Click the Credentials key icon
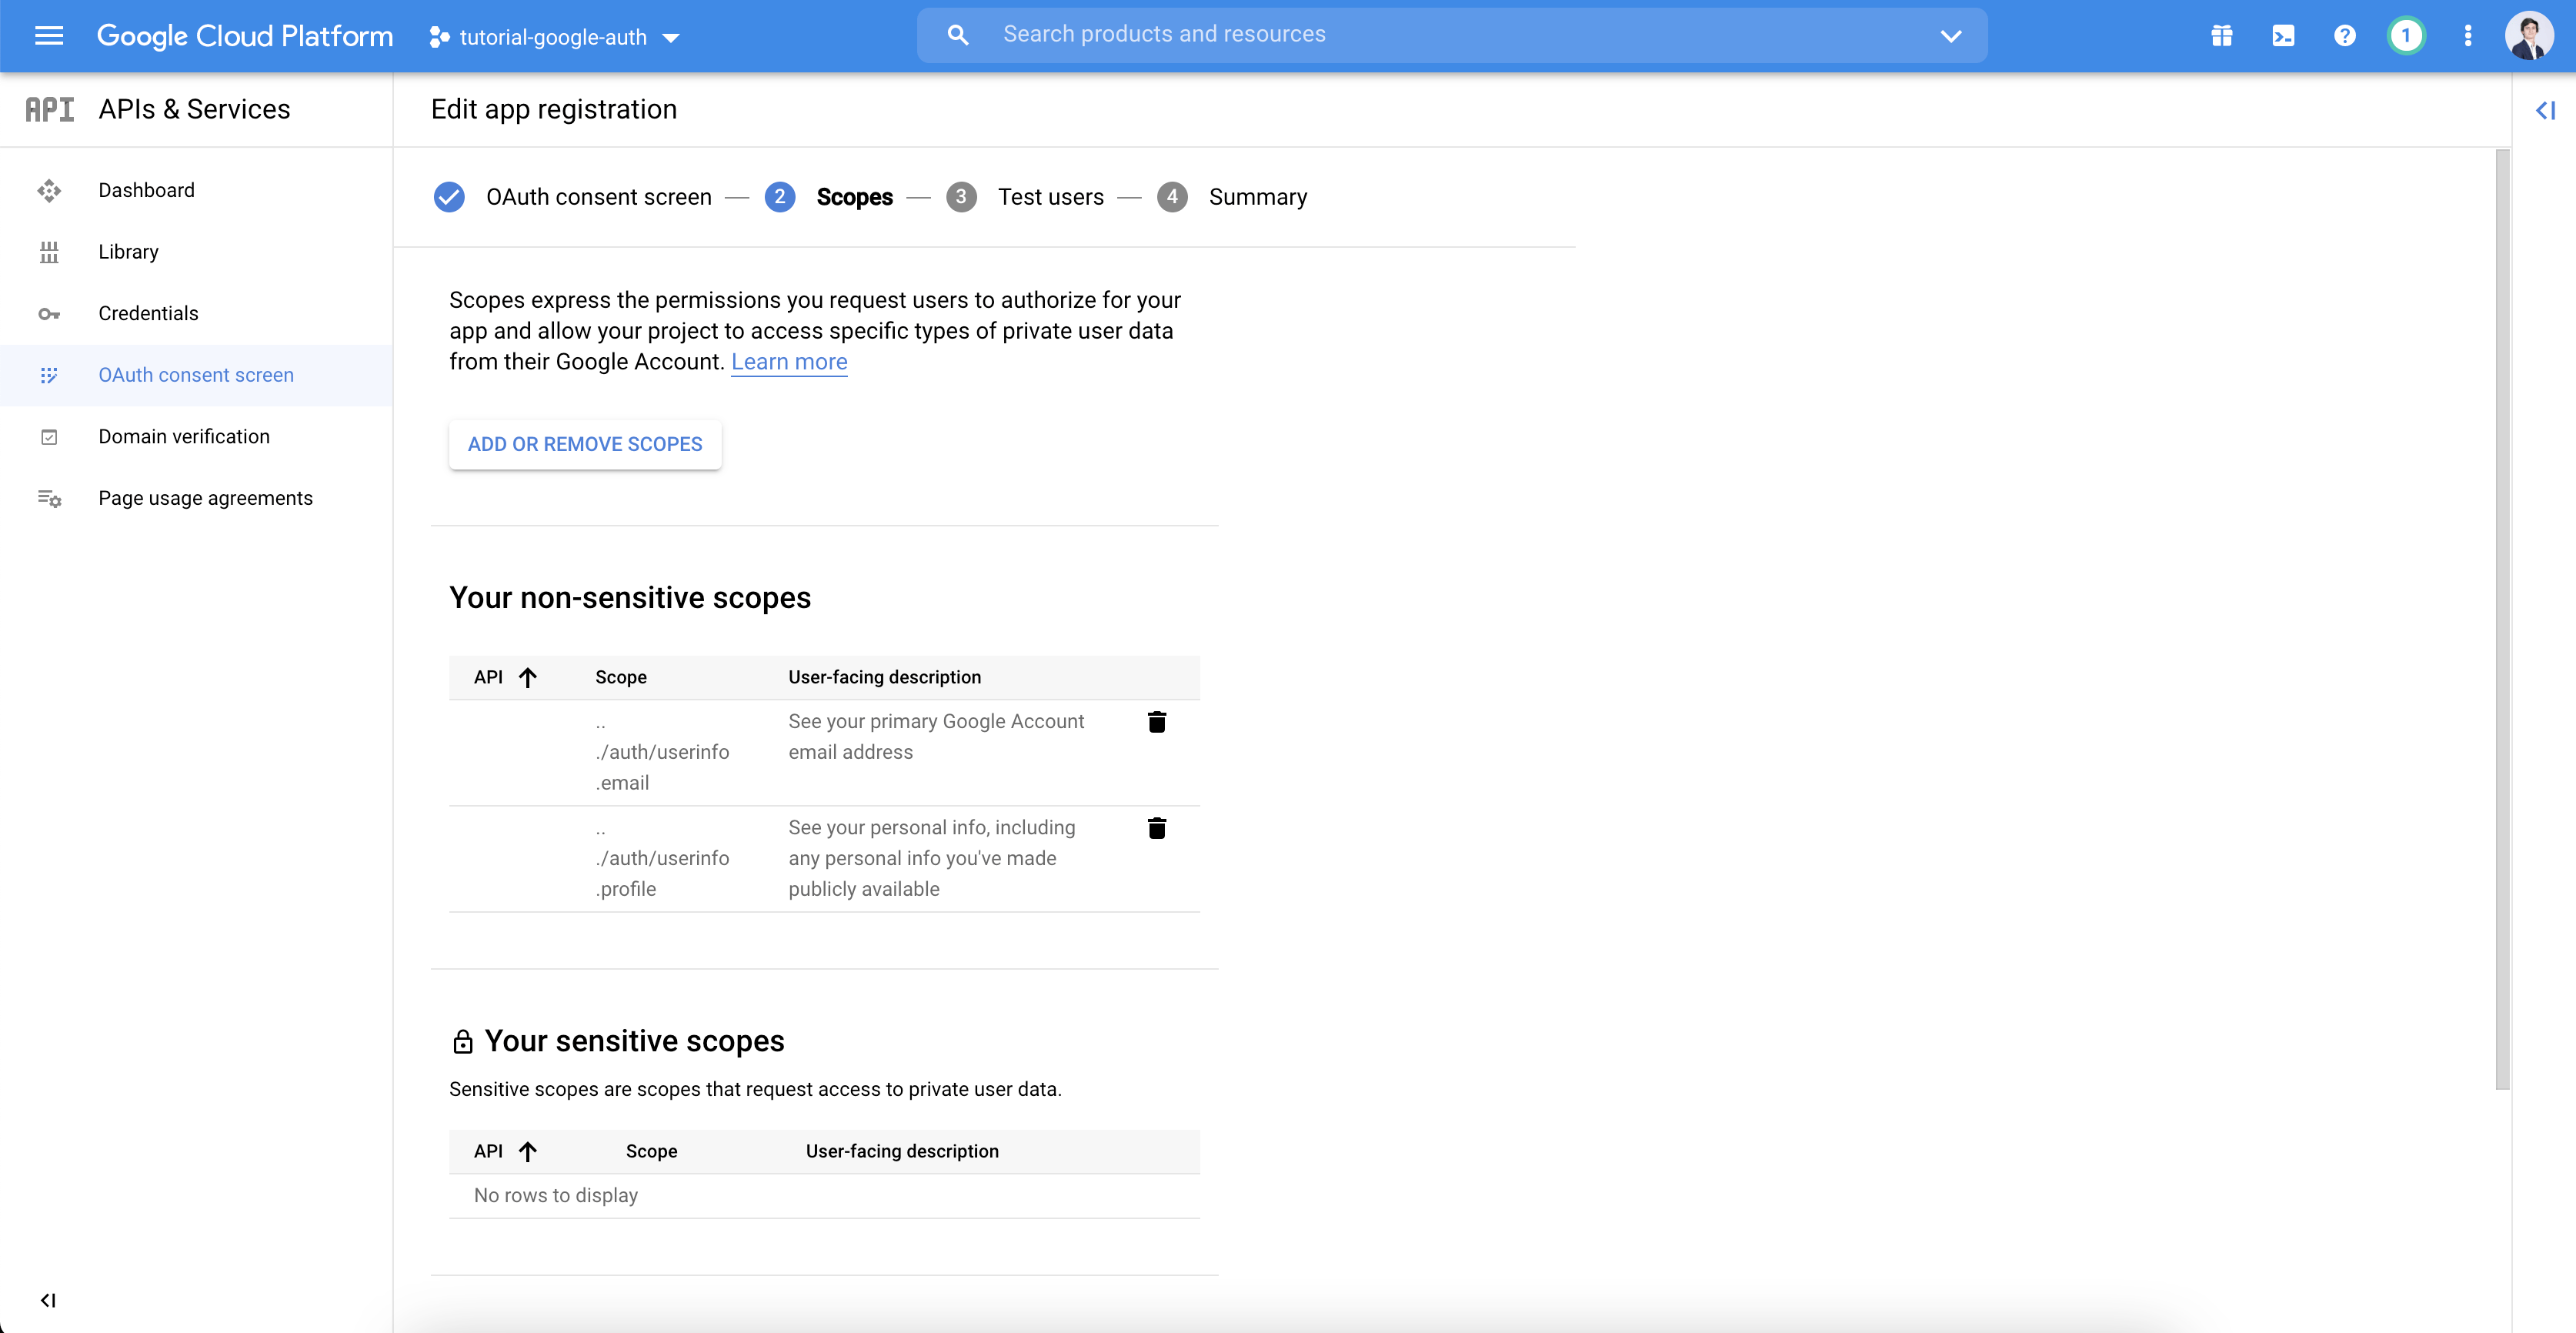 point(48,312)
